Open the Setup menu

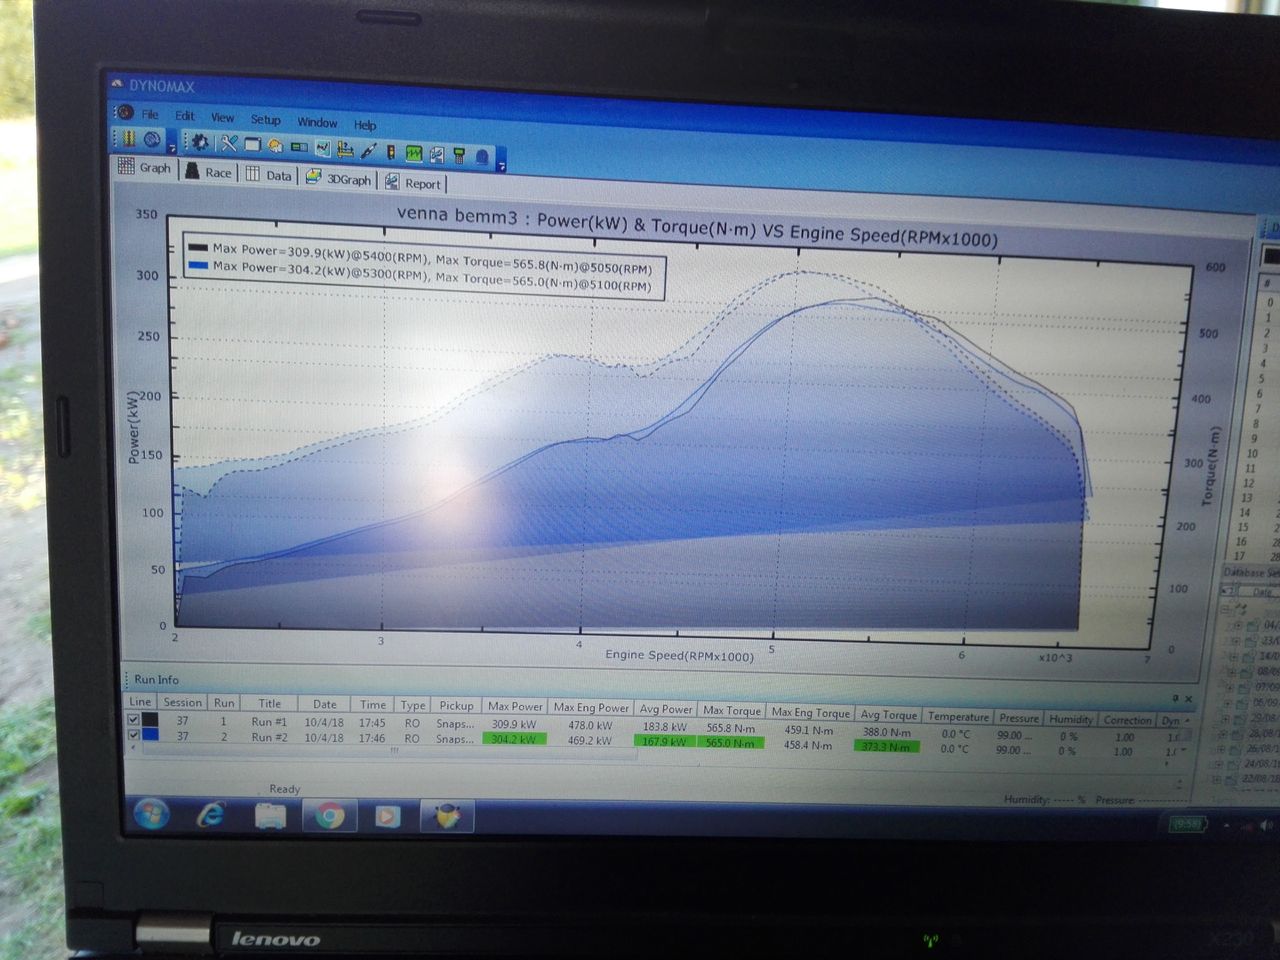click(x=265, y=119)
